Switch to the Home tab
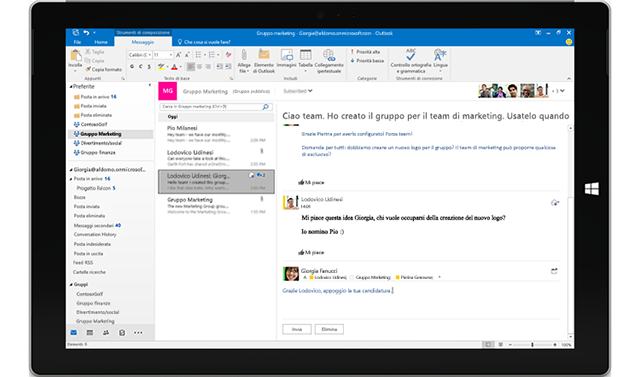 [x=101, y=42]
